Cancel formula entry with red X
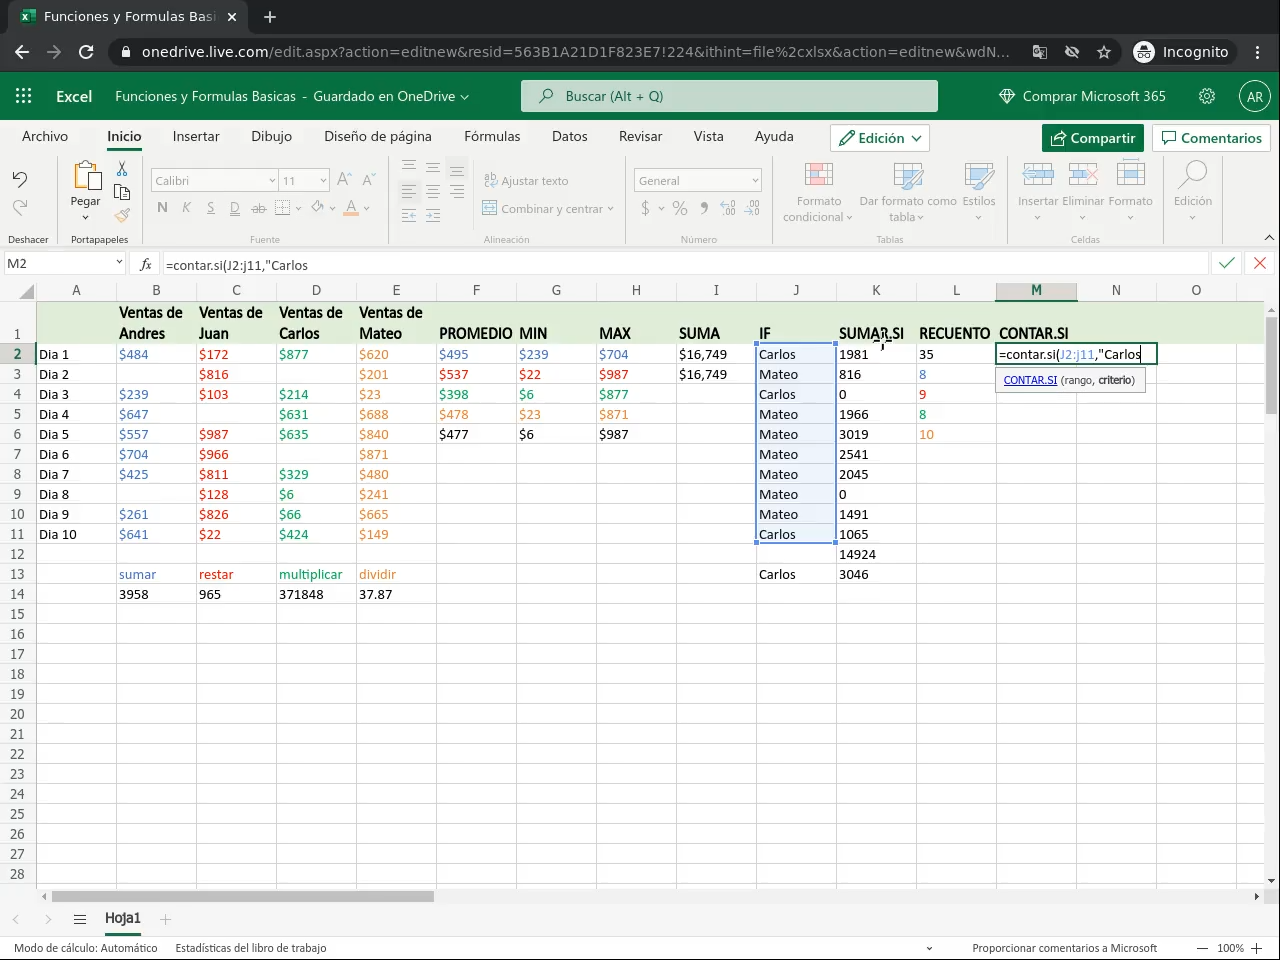This screenshot has height=960, width=1280. tap(1260, 263)
